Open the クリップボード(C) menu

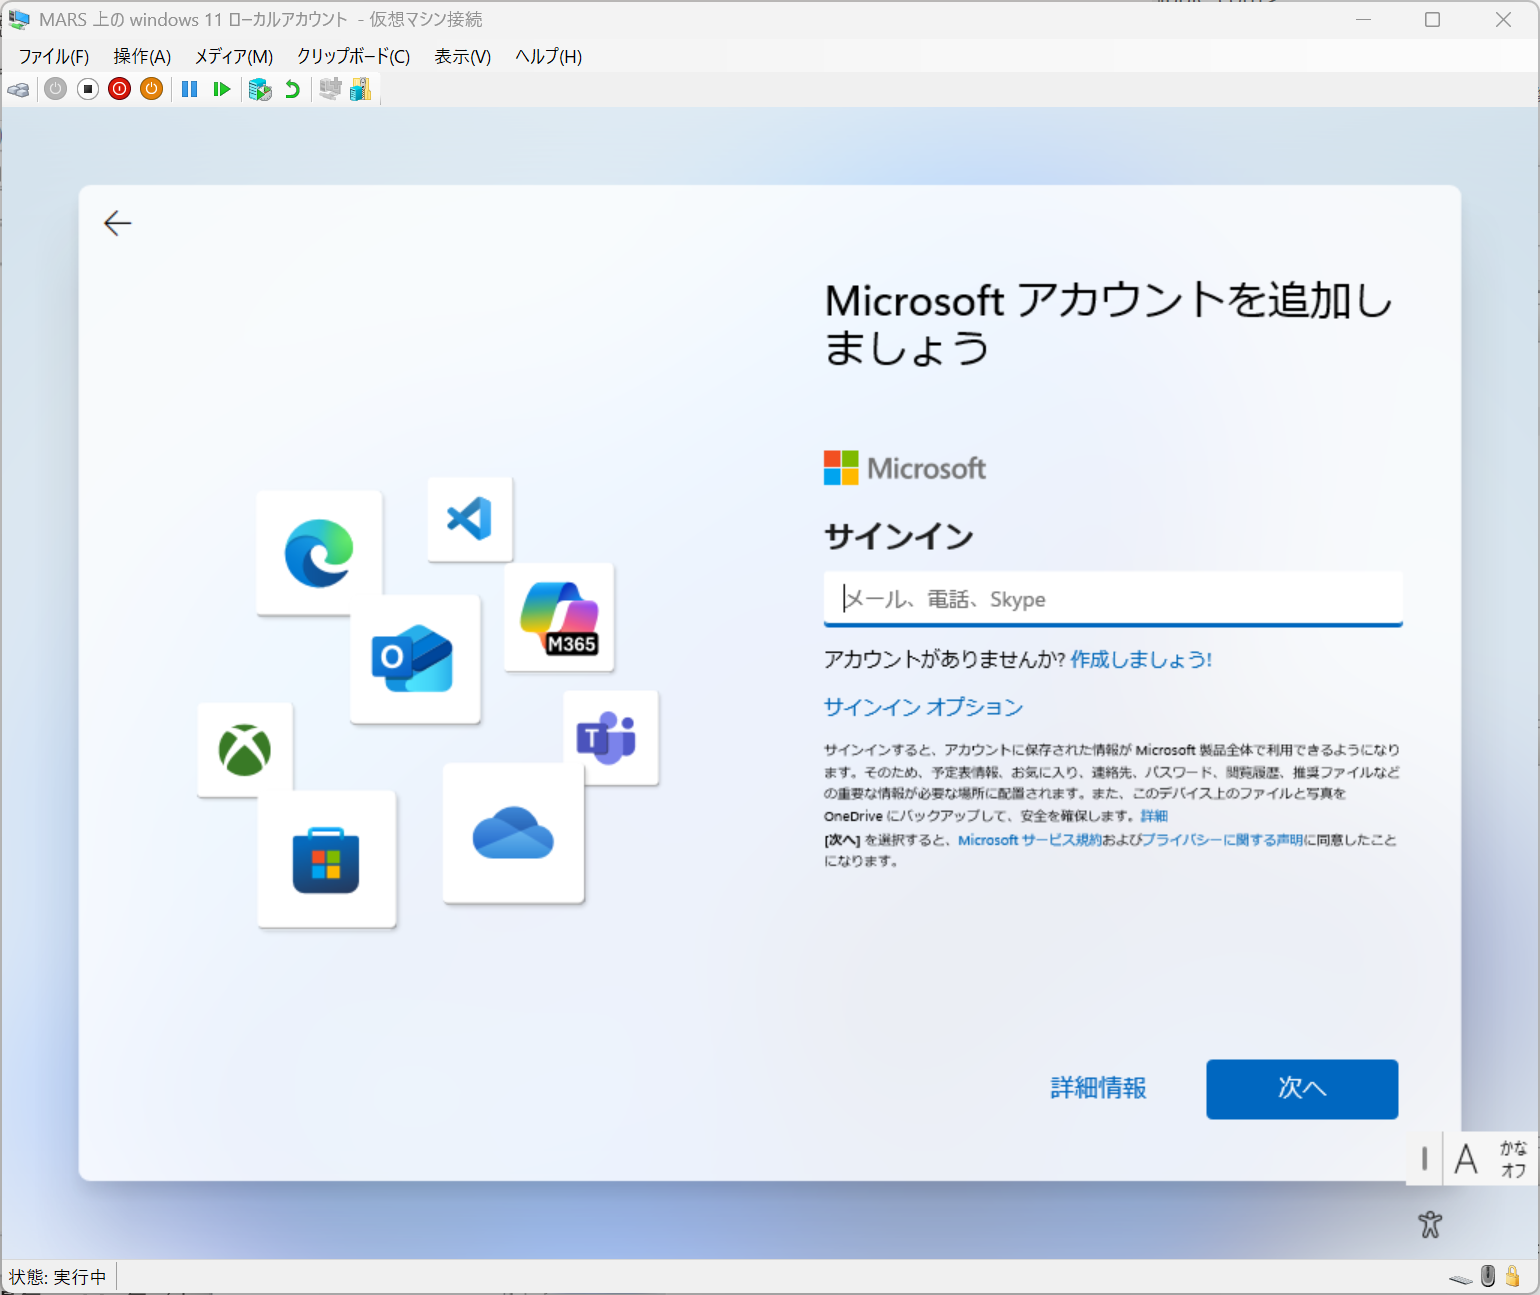353,57
